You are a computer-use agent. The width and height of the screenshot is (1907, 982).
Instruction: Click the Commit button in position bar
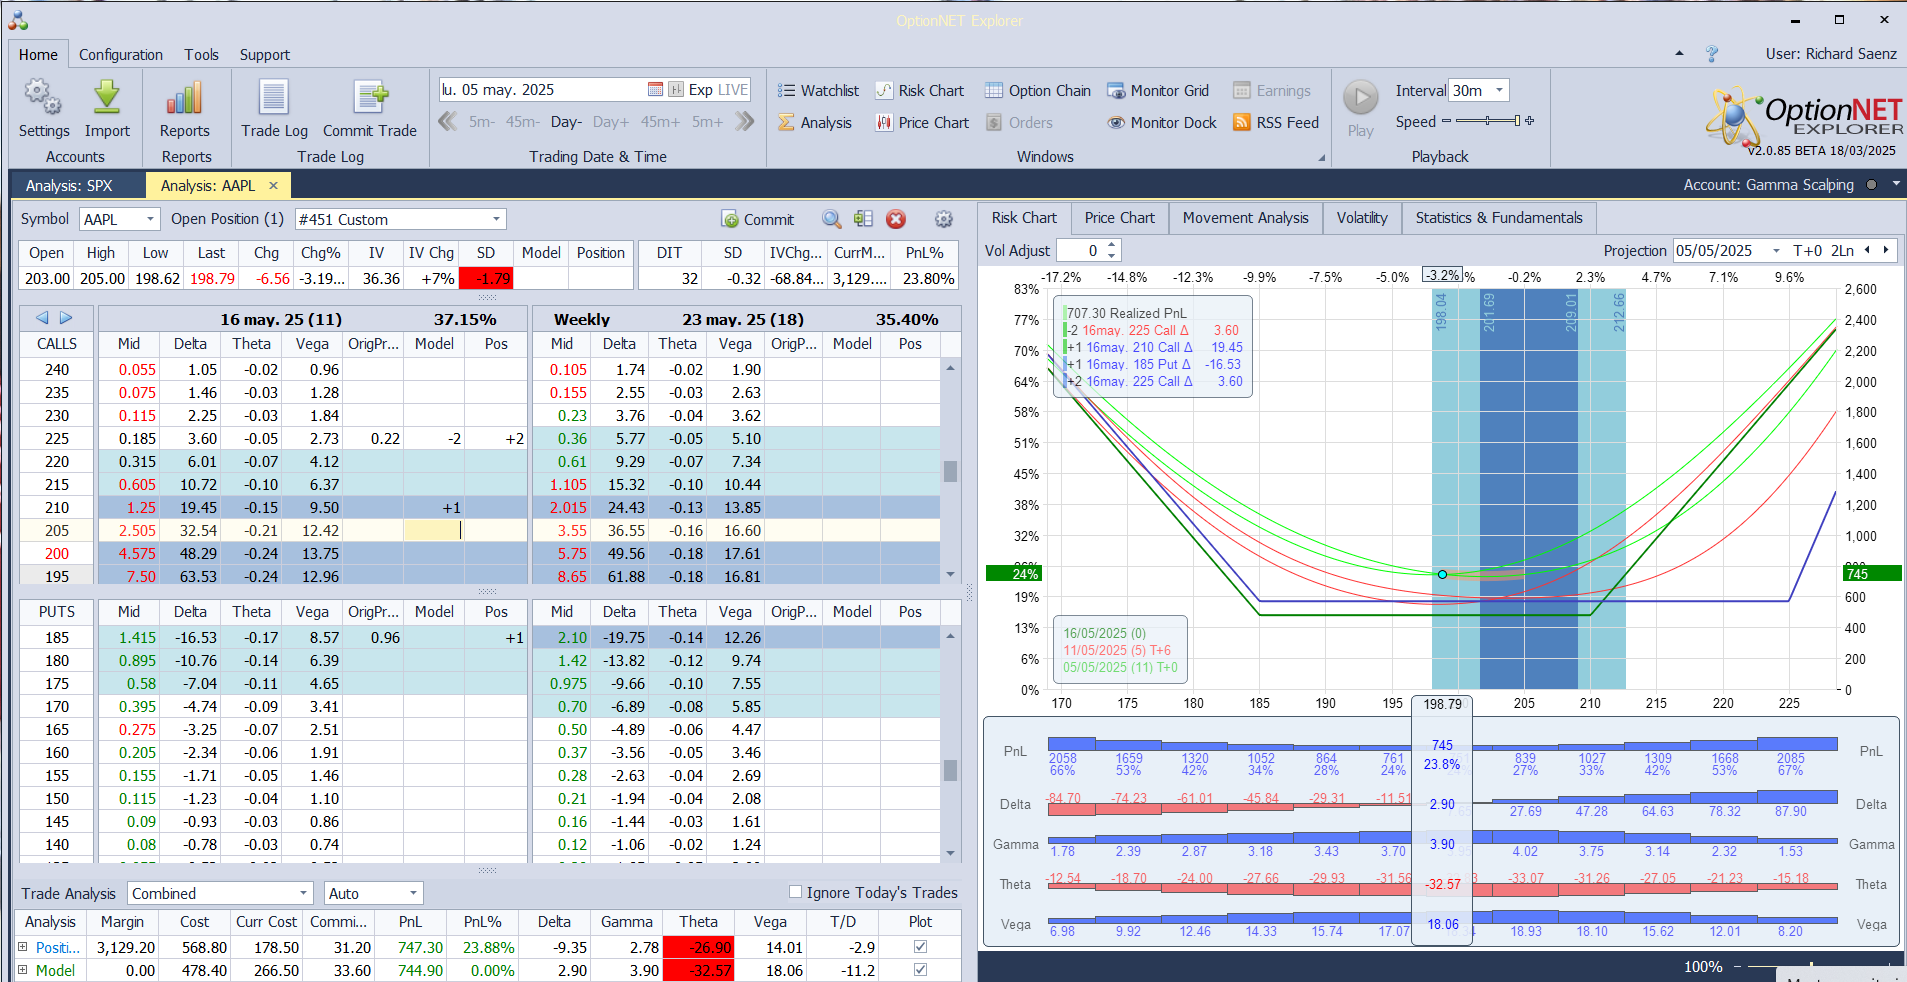point(757,219)
